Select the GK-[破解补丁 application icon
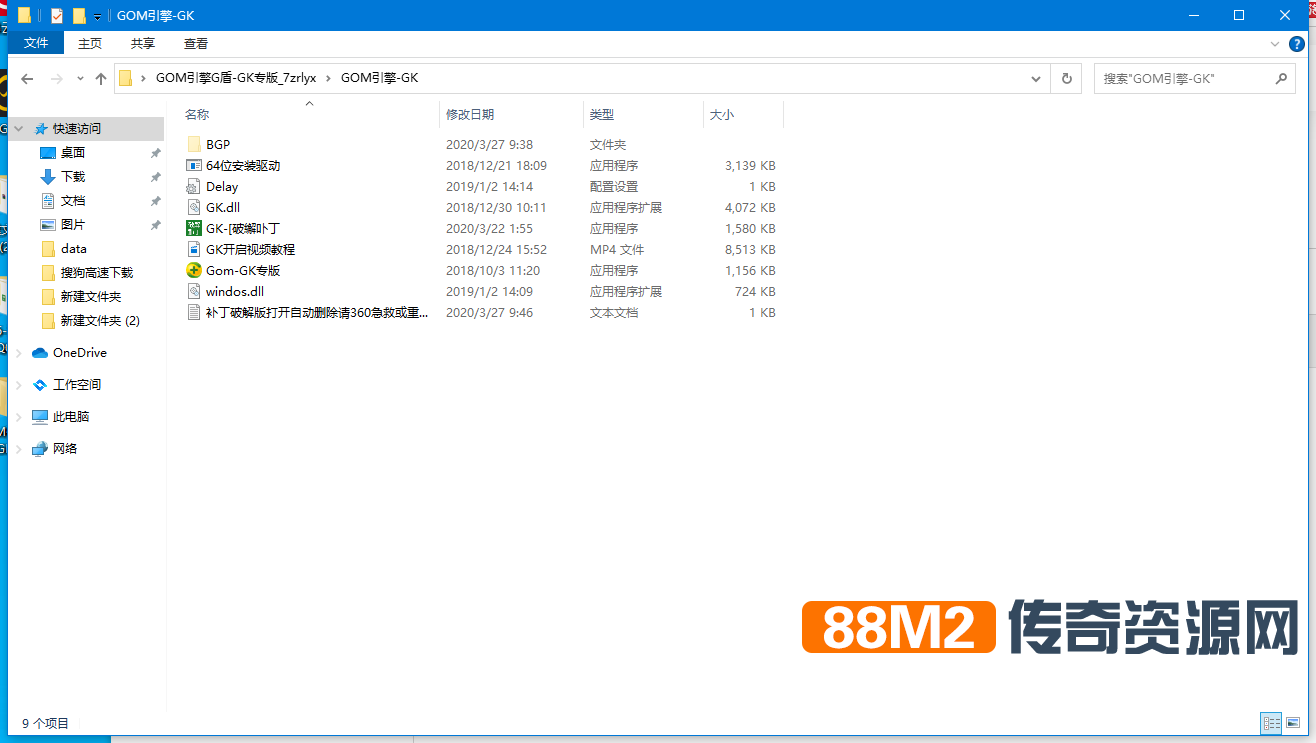1316x743 pixels. (x=194, y=229)
